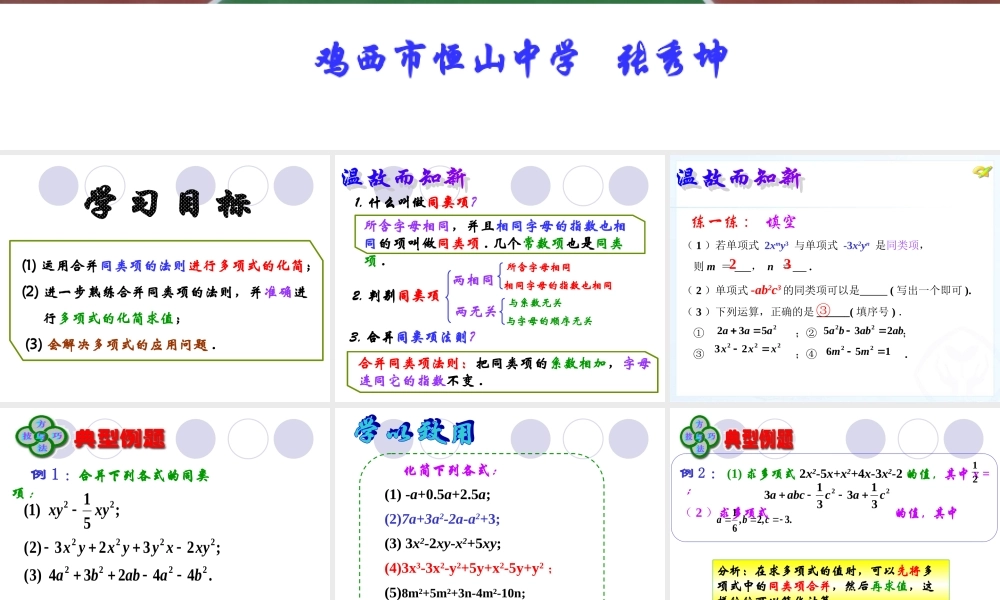The height and width of the screenshot is (600, 1000).
Task: Open the 典型例题 slide showing 例2
Action: click(x=835, y=504)
